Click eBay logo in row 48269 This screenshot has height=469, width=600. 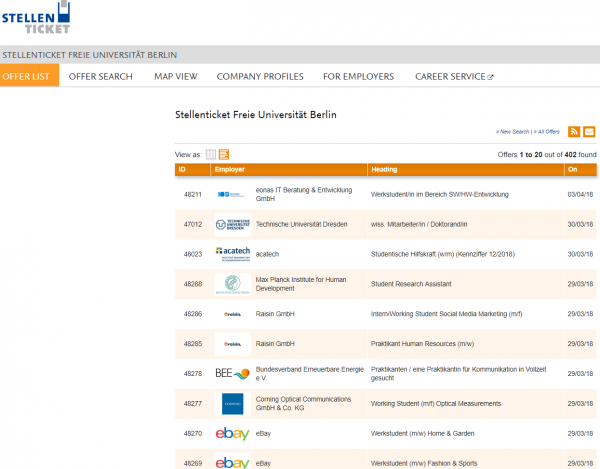[x=233, y=462]
